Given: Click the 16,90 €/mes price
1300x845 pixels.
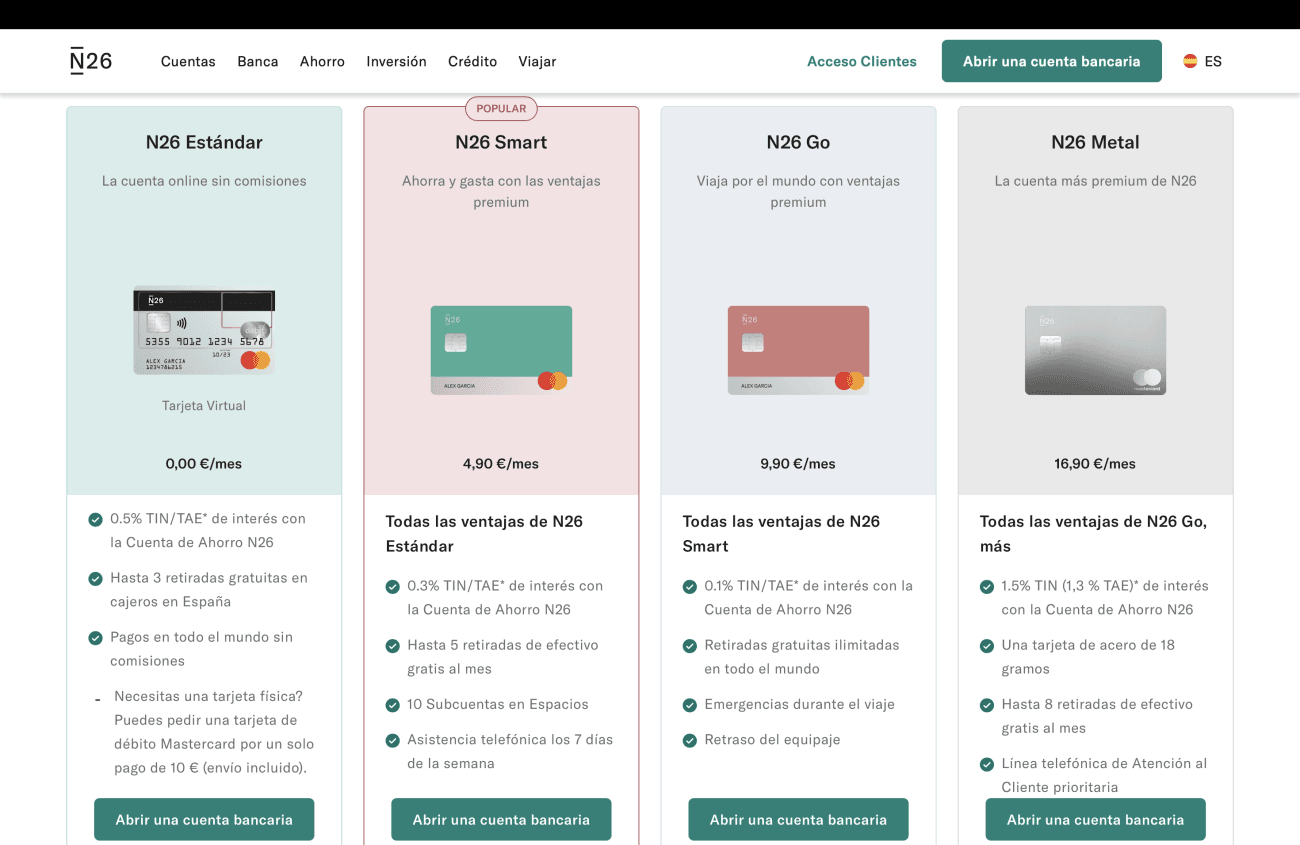Looking at the screenshot, I should pyautogui.click(x=1095, y=463).
